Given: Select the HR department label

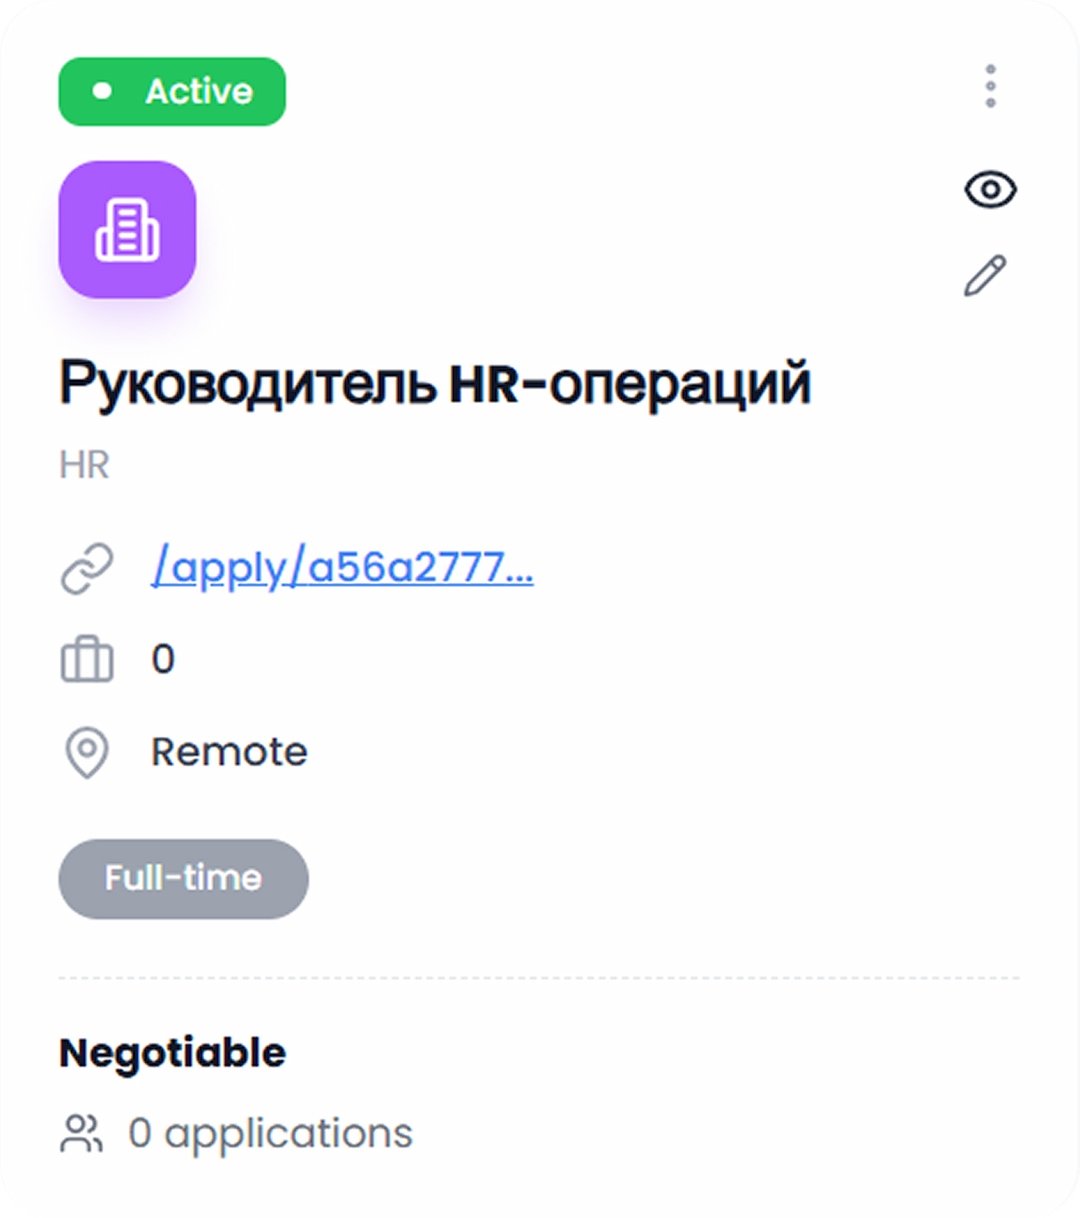Looking at the screenshot, I should [x=84, y=464].
